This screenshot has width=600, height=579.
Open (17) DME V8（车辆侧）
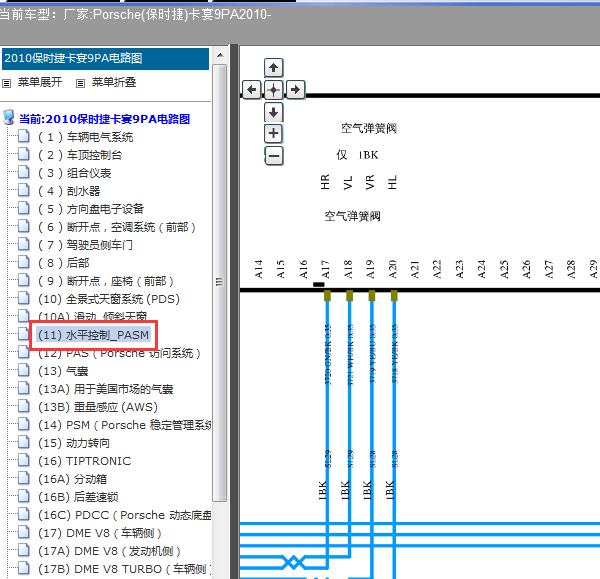[x=100, y=533]
